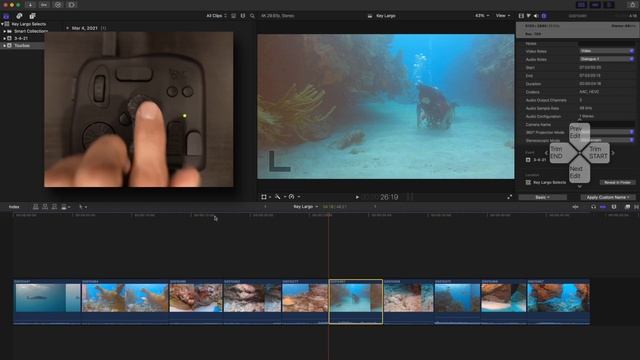
Task: Collapse the Mar 4, 2021 group
Action: [x=67, y=28]
